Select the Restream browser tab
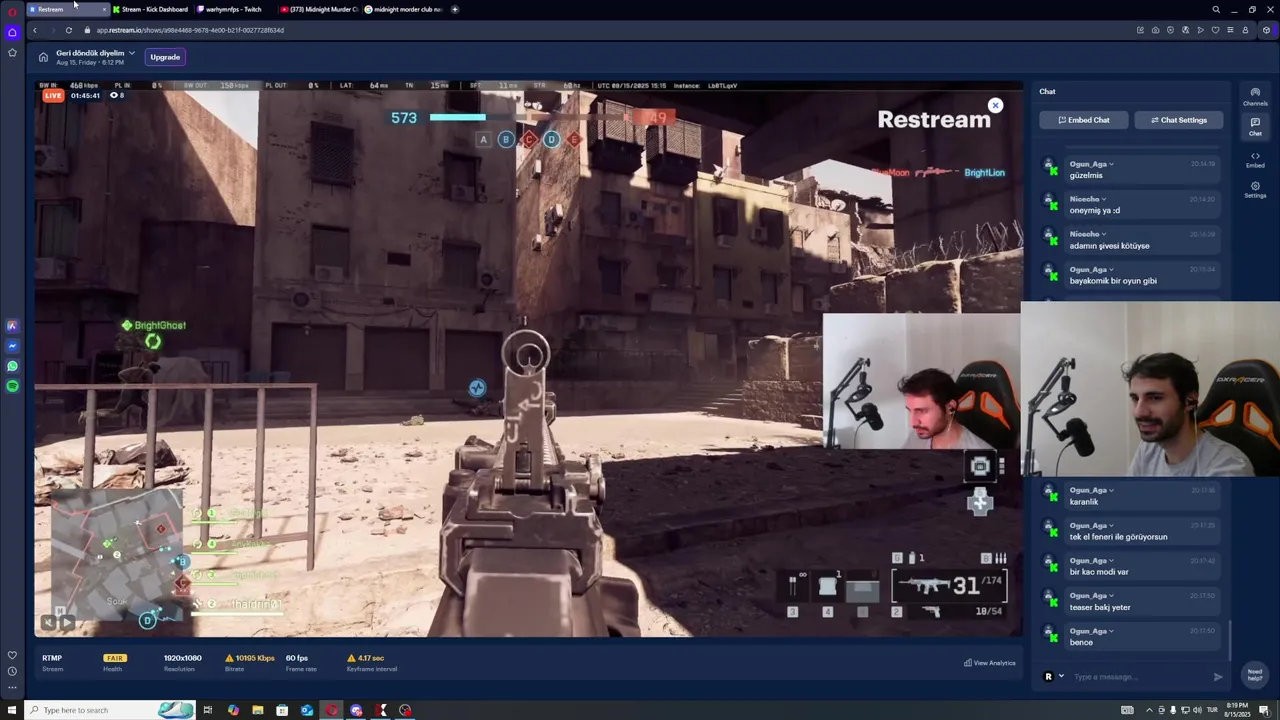 coord(66,9)
